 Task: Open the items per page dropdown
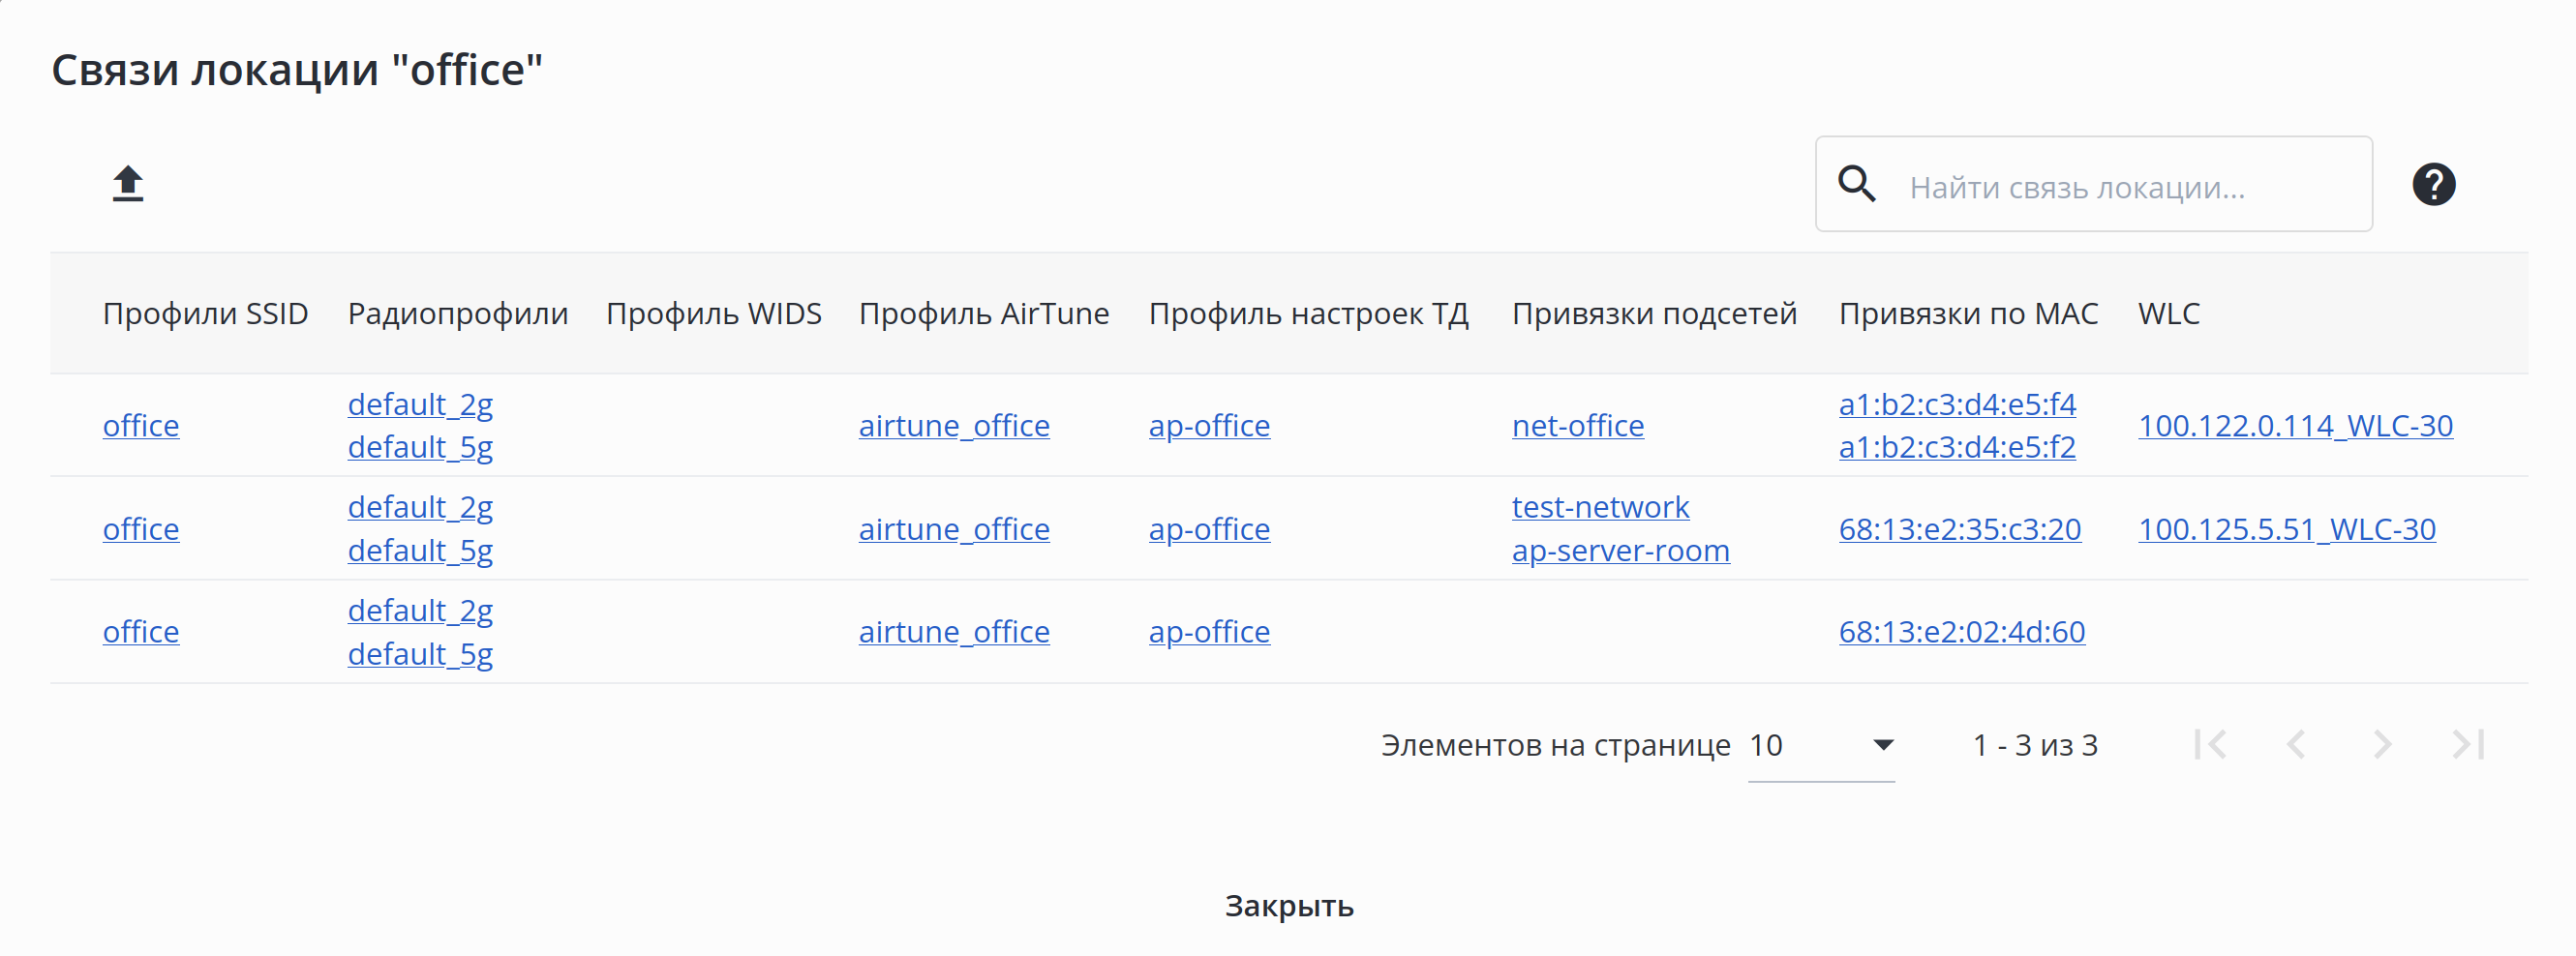pos(1821,746)
